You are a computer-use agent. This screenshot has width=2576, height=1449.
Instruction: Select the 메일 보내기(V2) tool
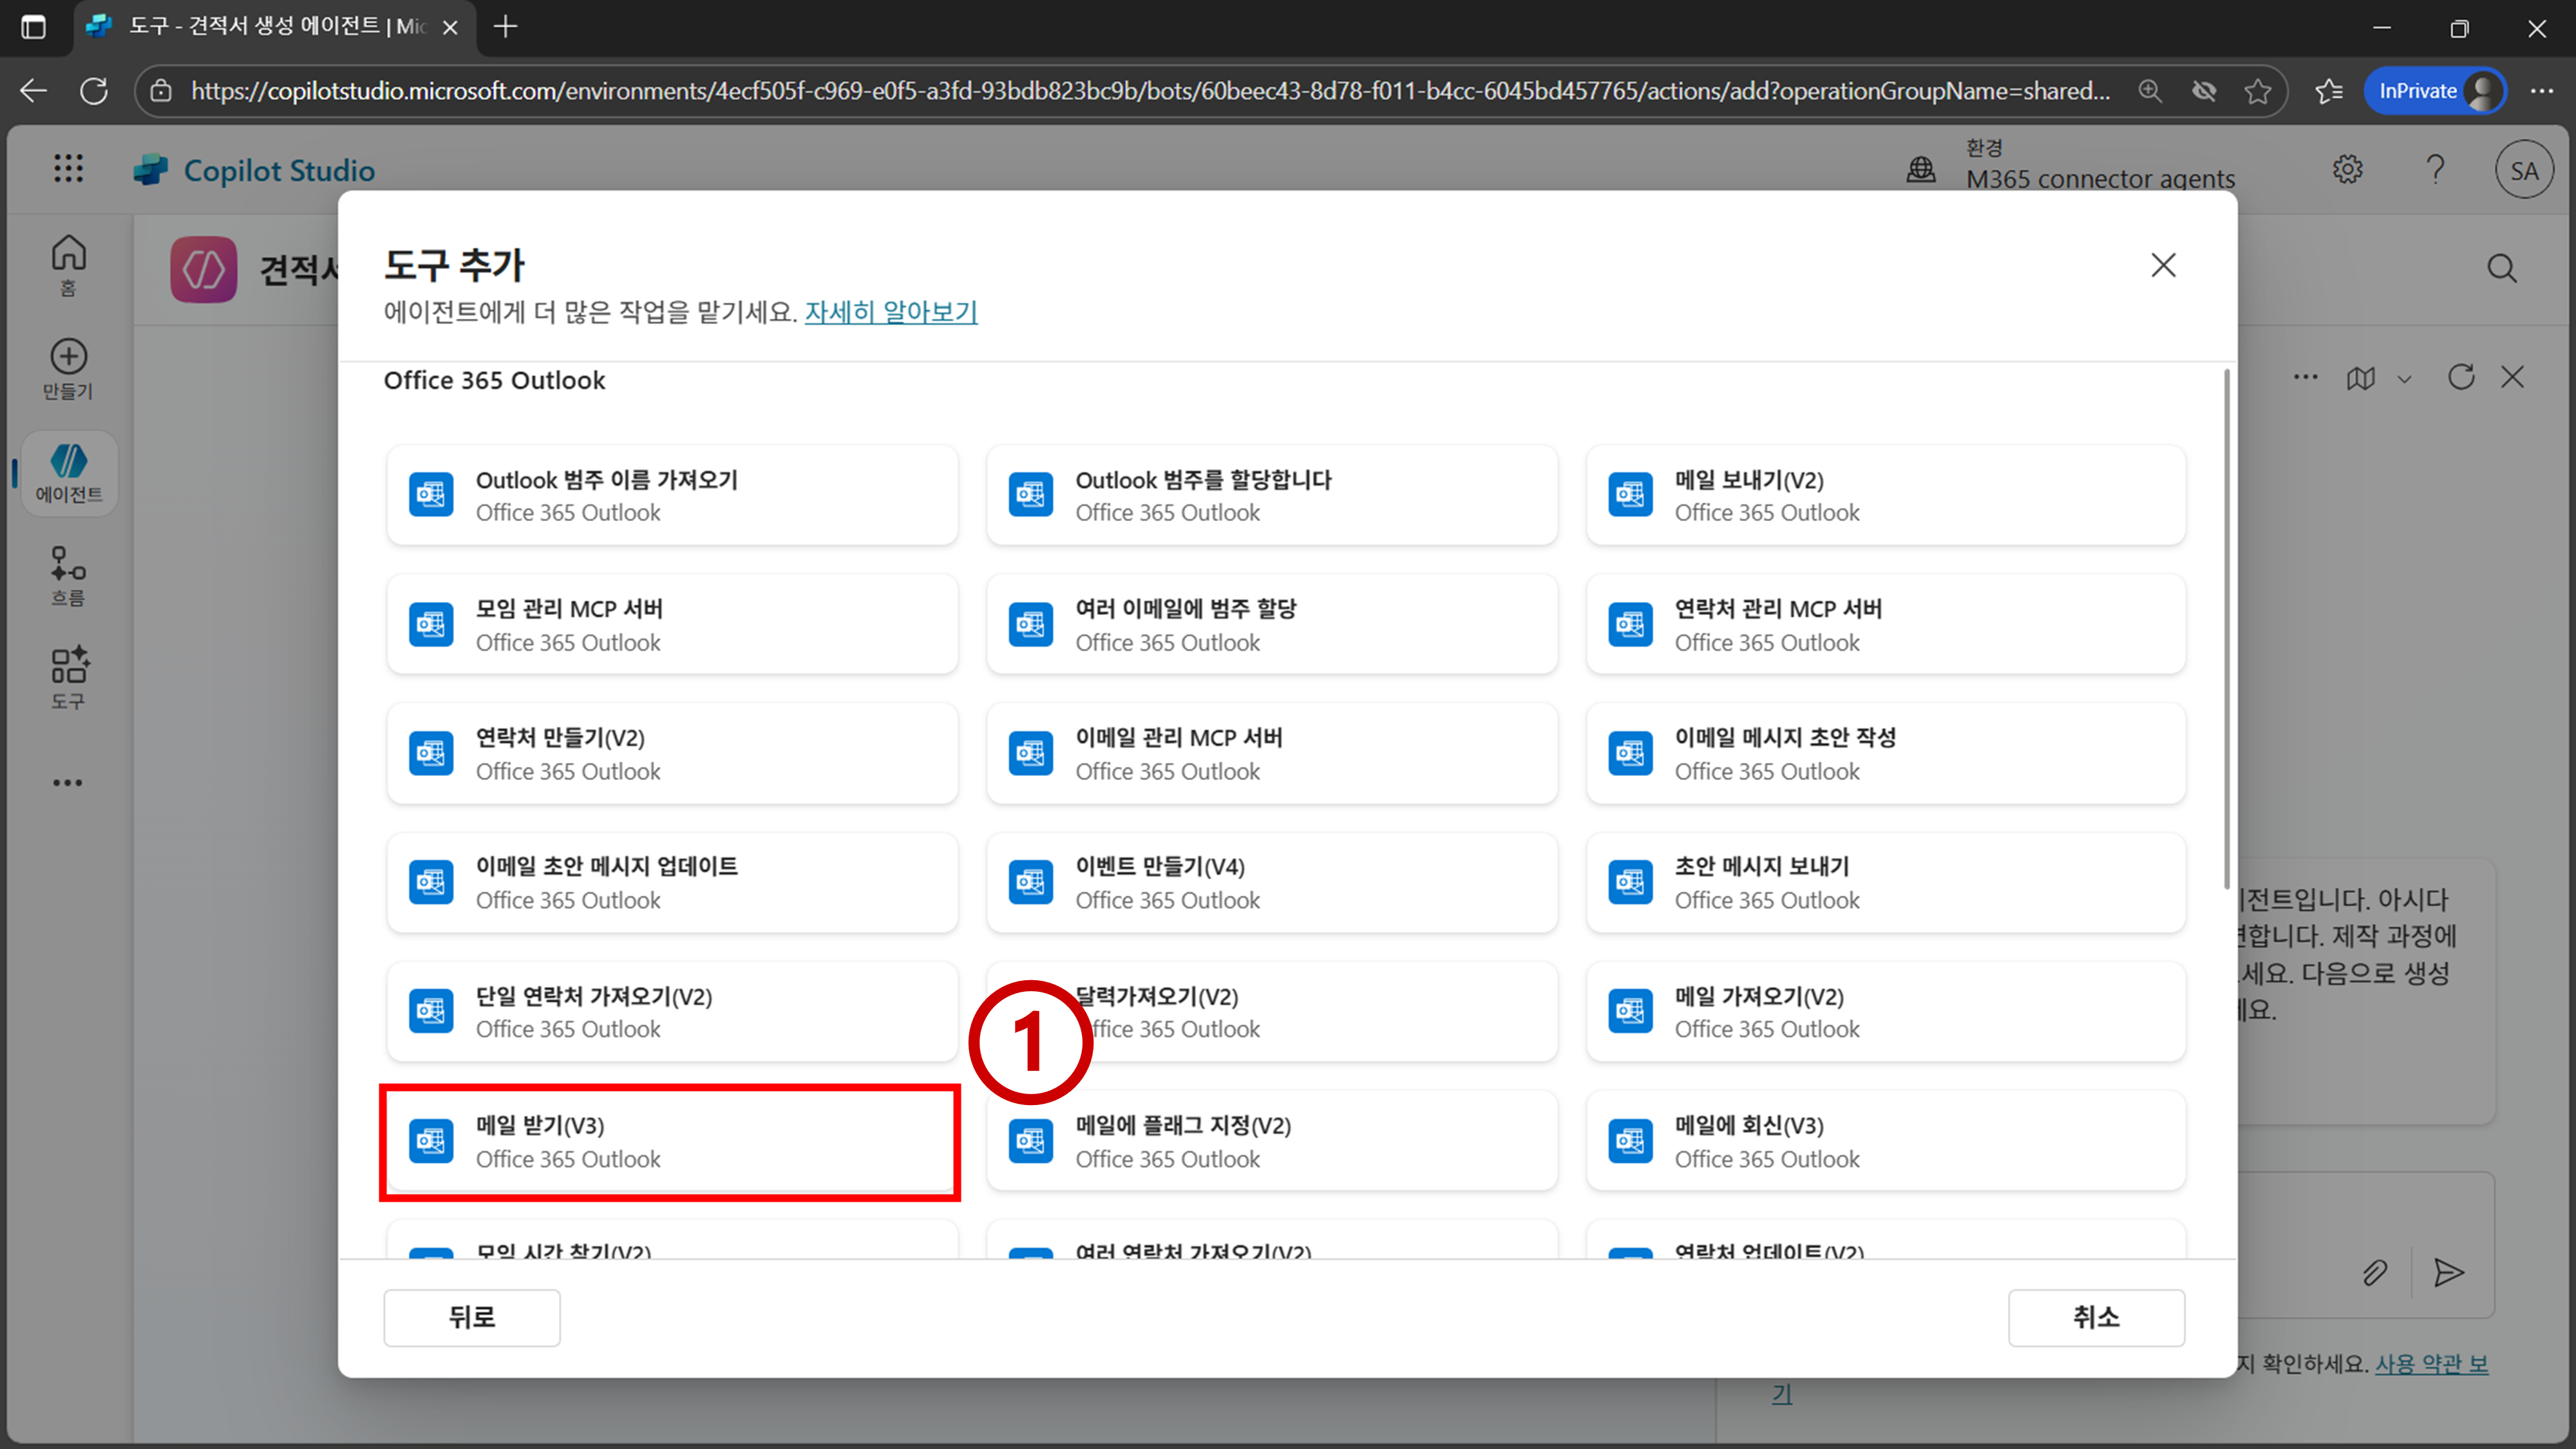coord(1885,495)
